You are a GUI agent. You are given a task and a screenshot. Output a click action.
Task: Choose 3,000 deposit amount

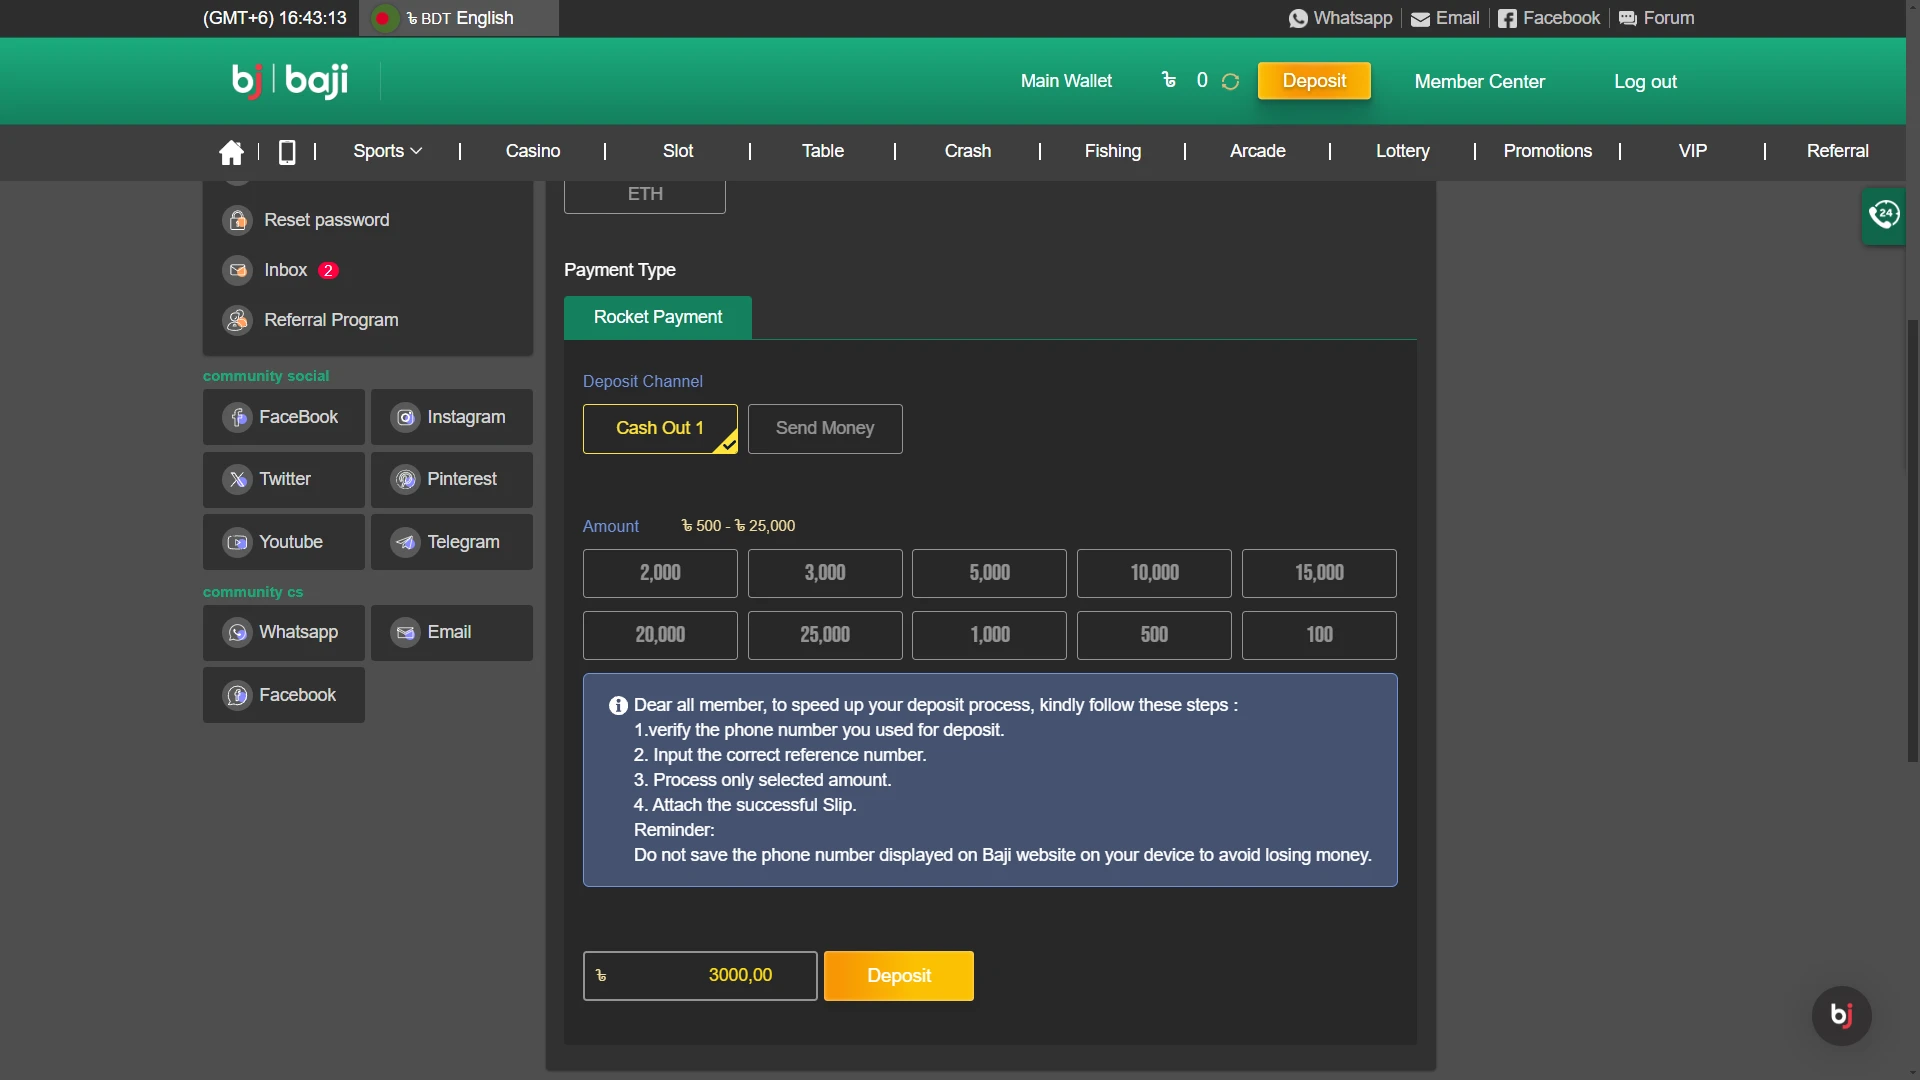[x=825, y=573]
